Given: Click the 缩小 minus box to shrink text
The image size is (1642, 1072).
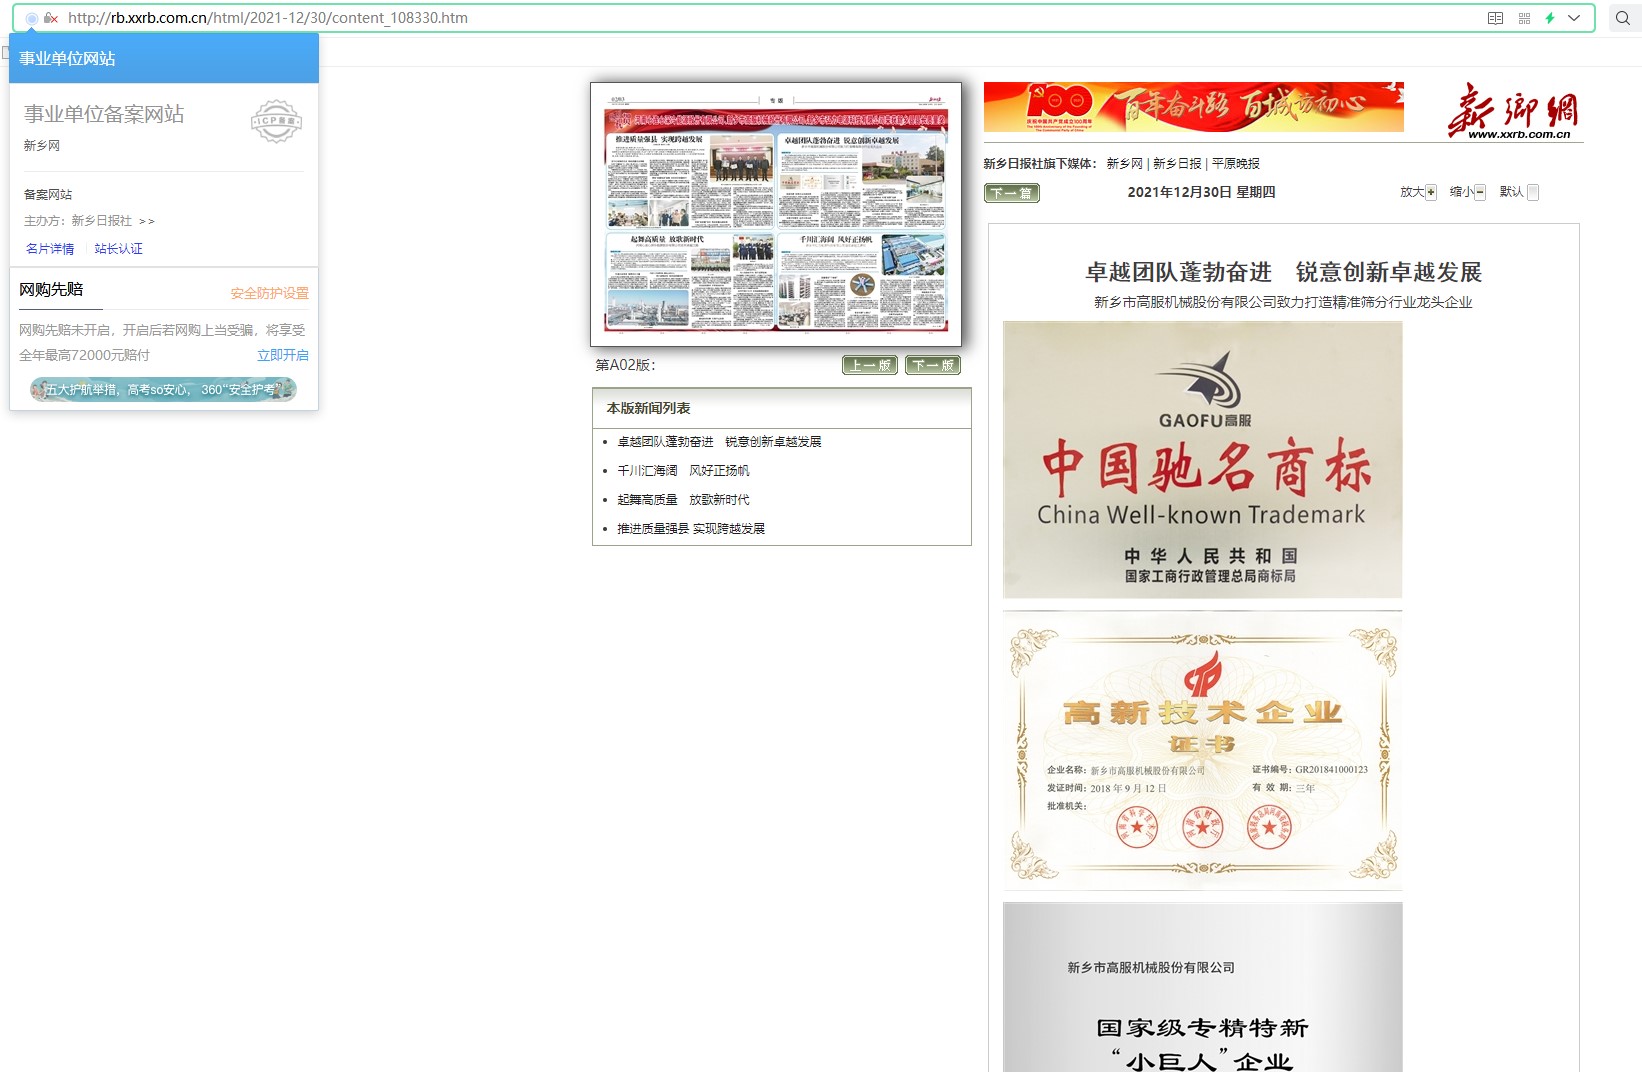Looking at the screenshot, I should tap(1480, 193).
